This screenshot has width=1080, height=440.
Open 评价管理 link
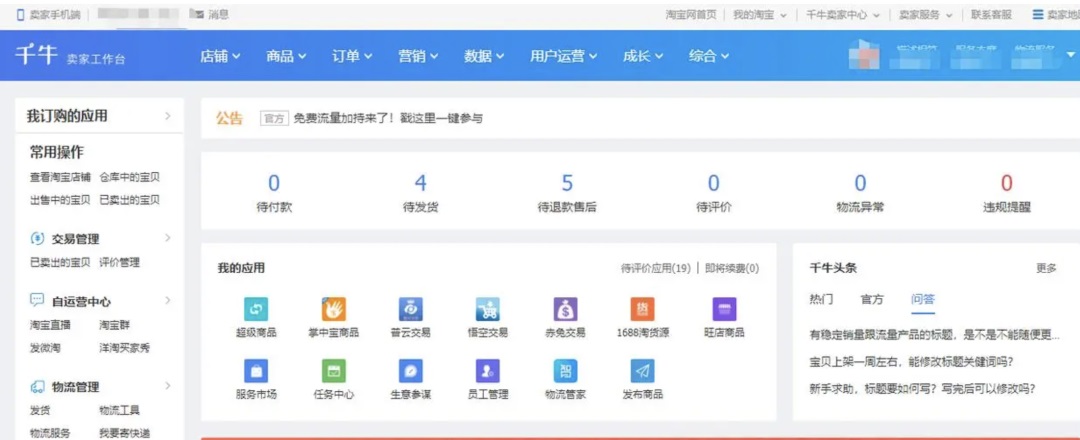[119, 262]
